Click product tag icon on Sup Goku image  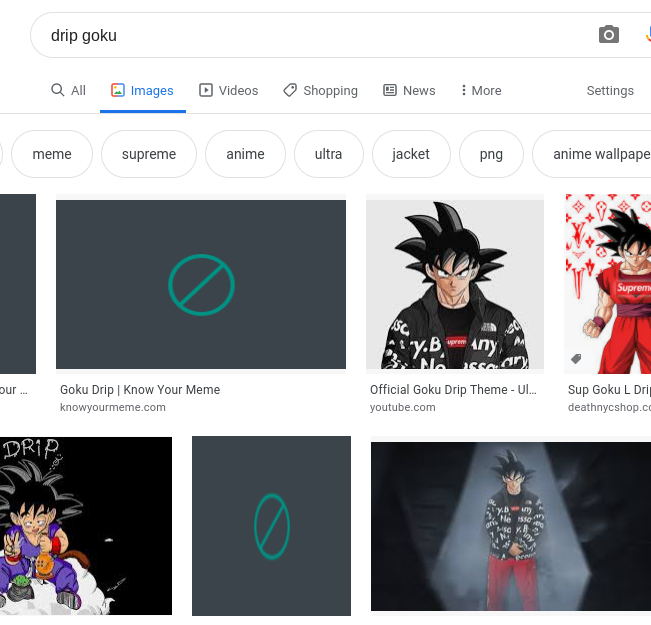point(576,359)
